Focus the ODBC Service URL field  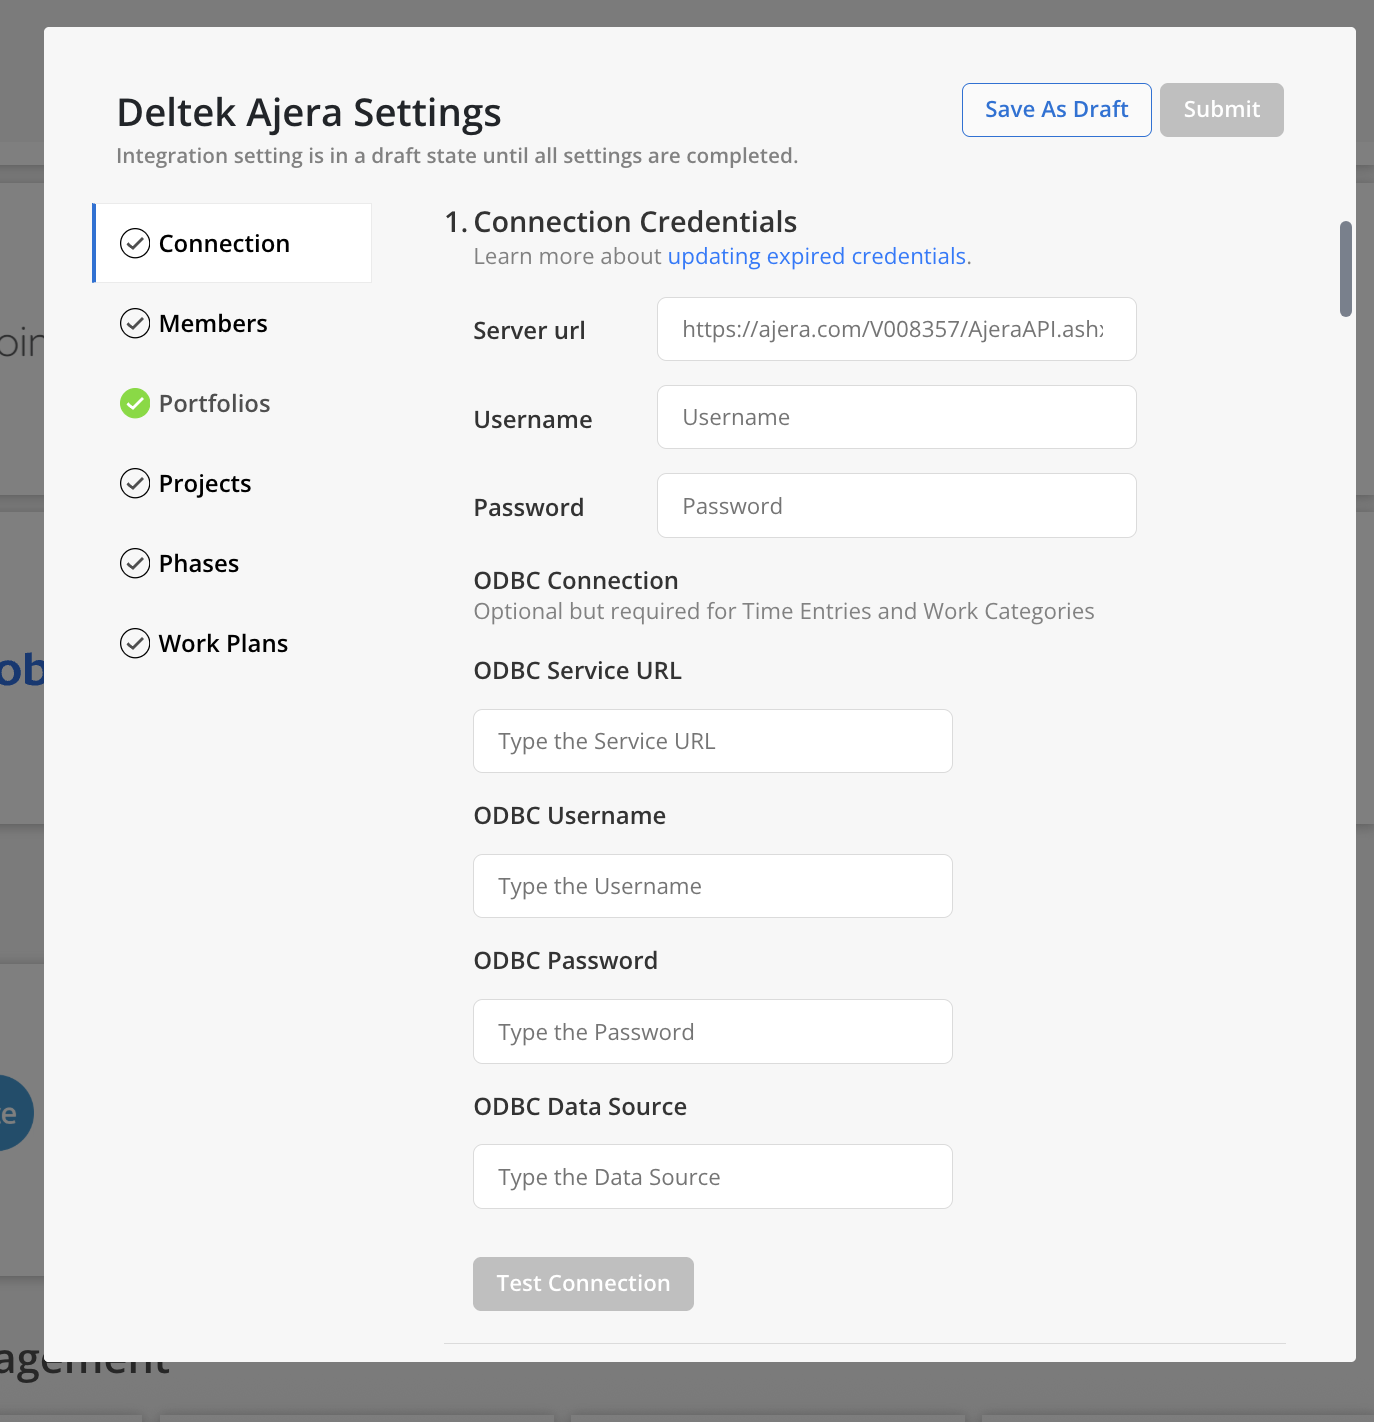coord(713,741)
